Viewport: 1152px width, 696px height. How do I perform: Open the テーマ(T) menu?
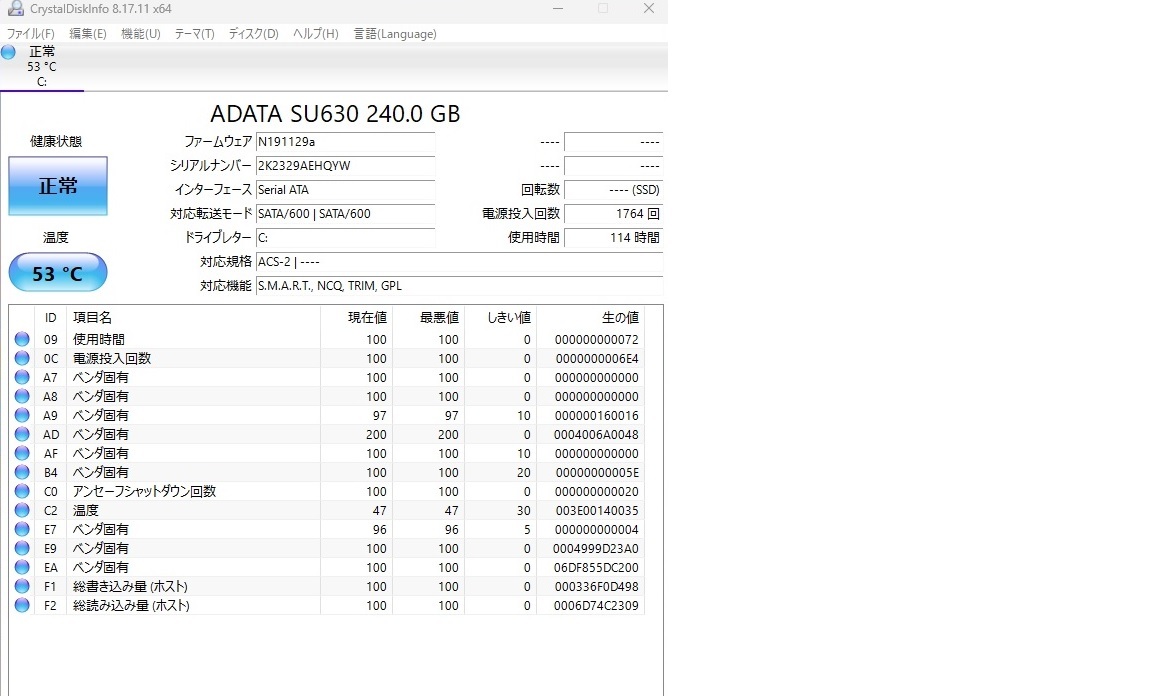[x=194, y=34]
